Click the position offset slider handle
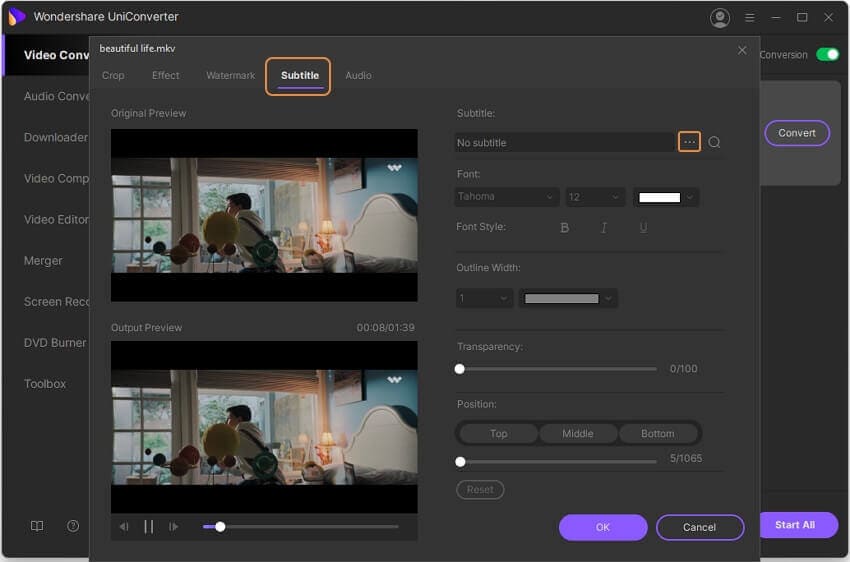Viewport: 850px width, 562px height. click(460, 462)
